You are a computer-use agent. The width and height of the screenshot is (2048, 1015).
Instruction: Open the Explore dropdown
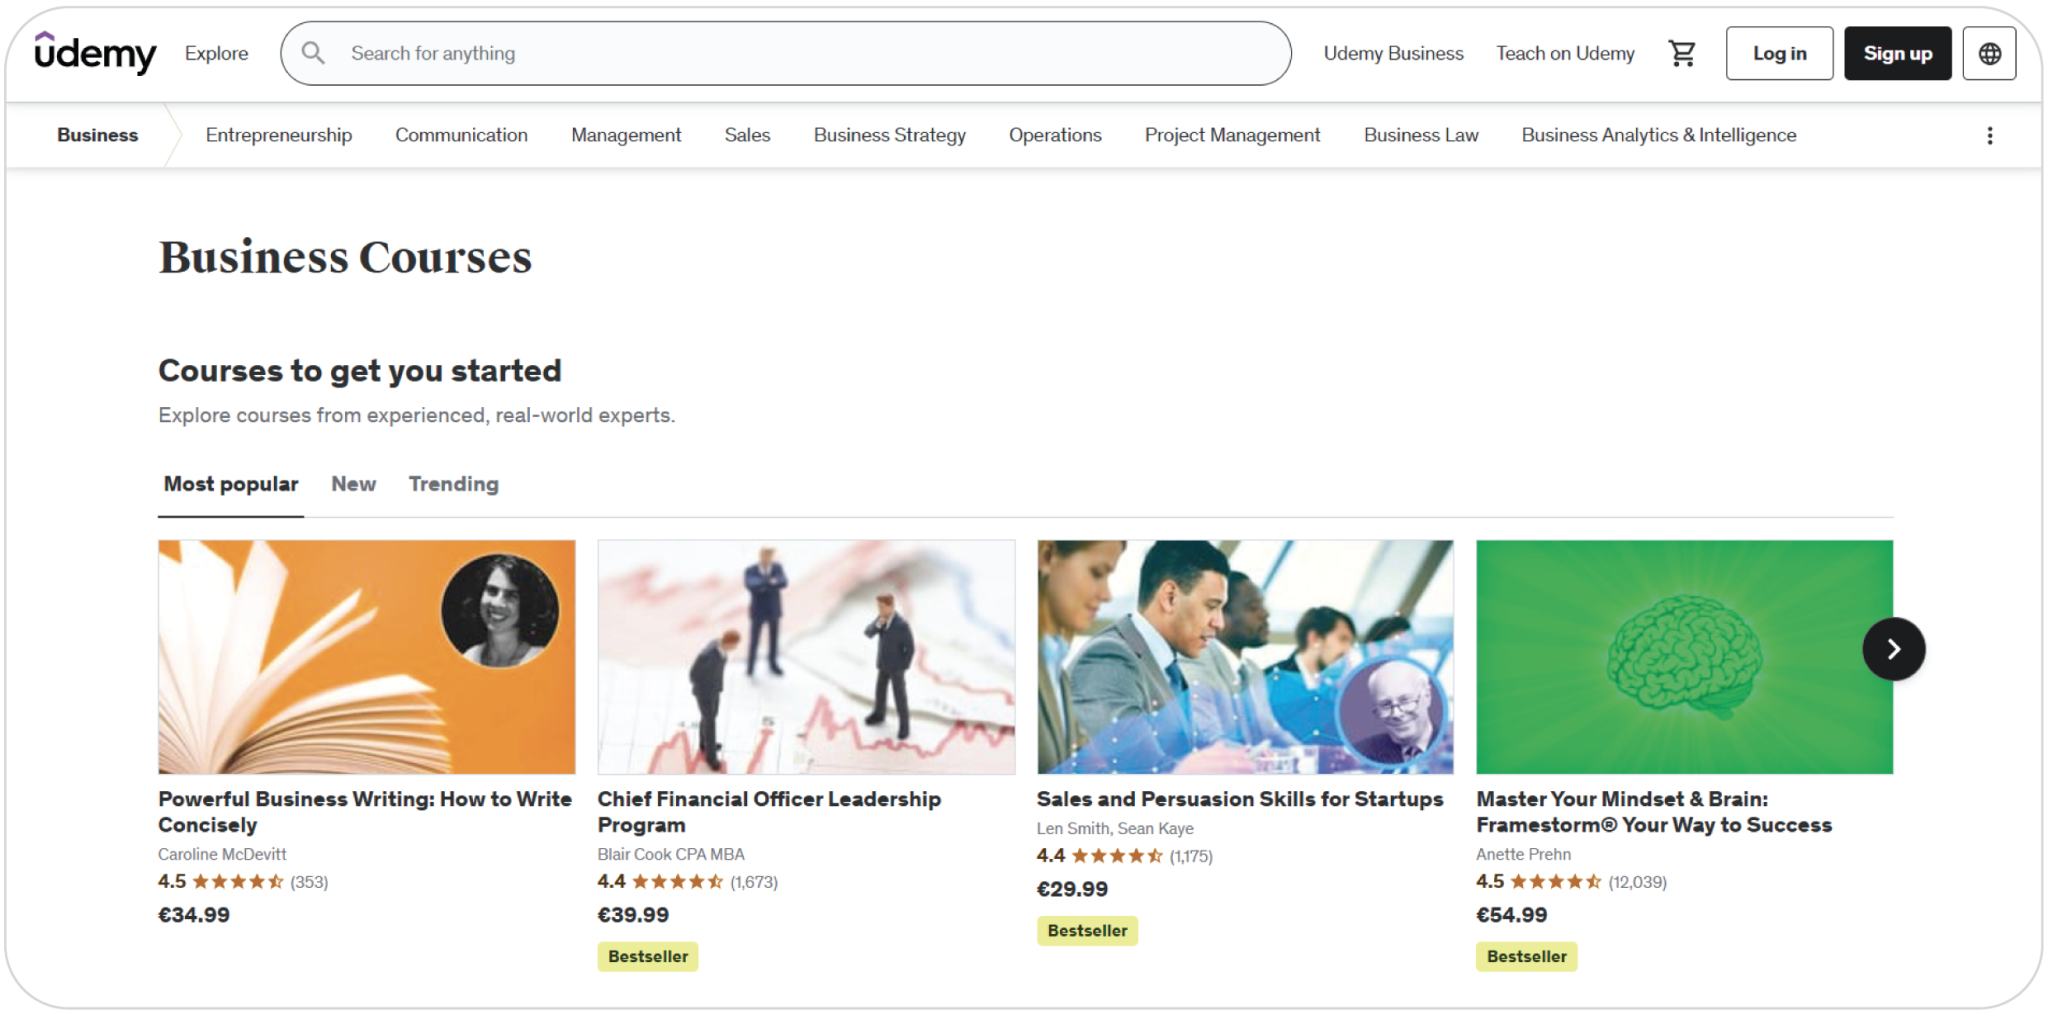(x=216, y=53)
